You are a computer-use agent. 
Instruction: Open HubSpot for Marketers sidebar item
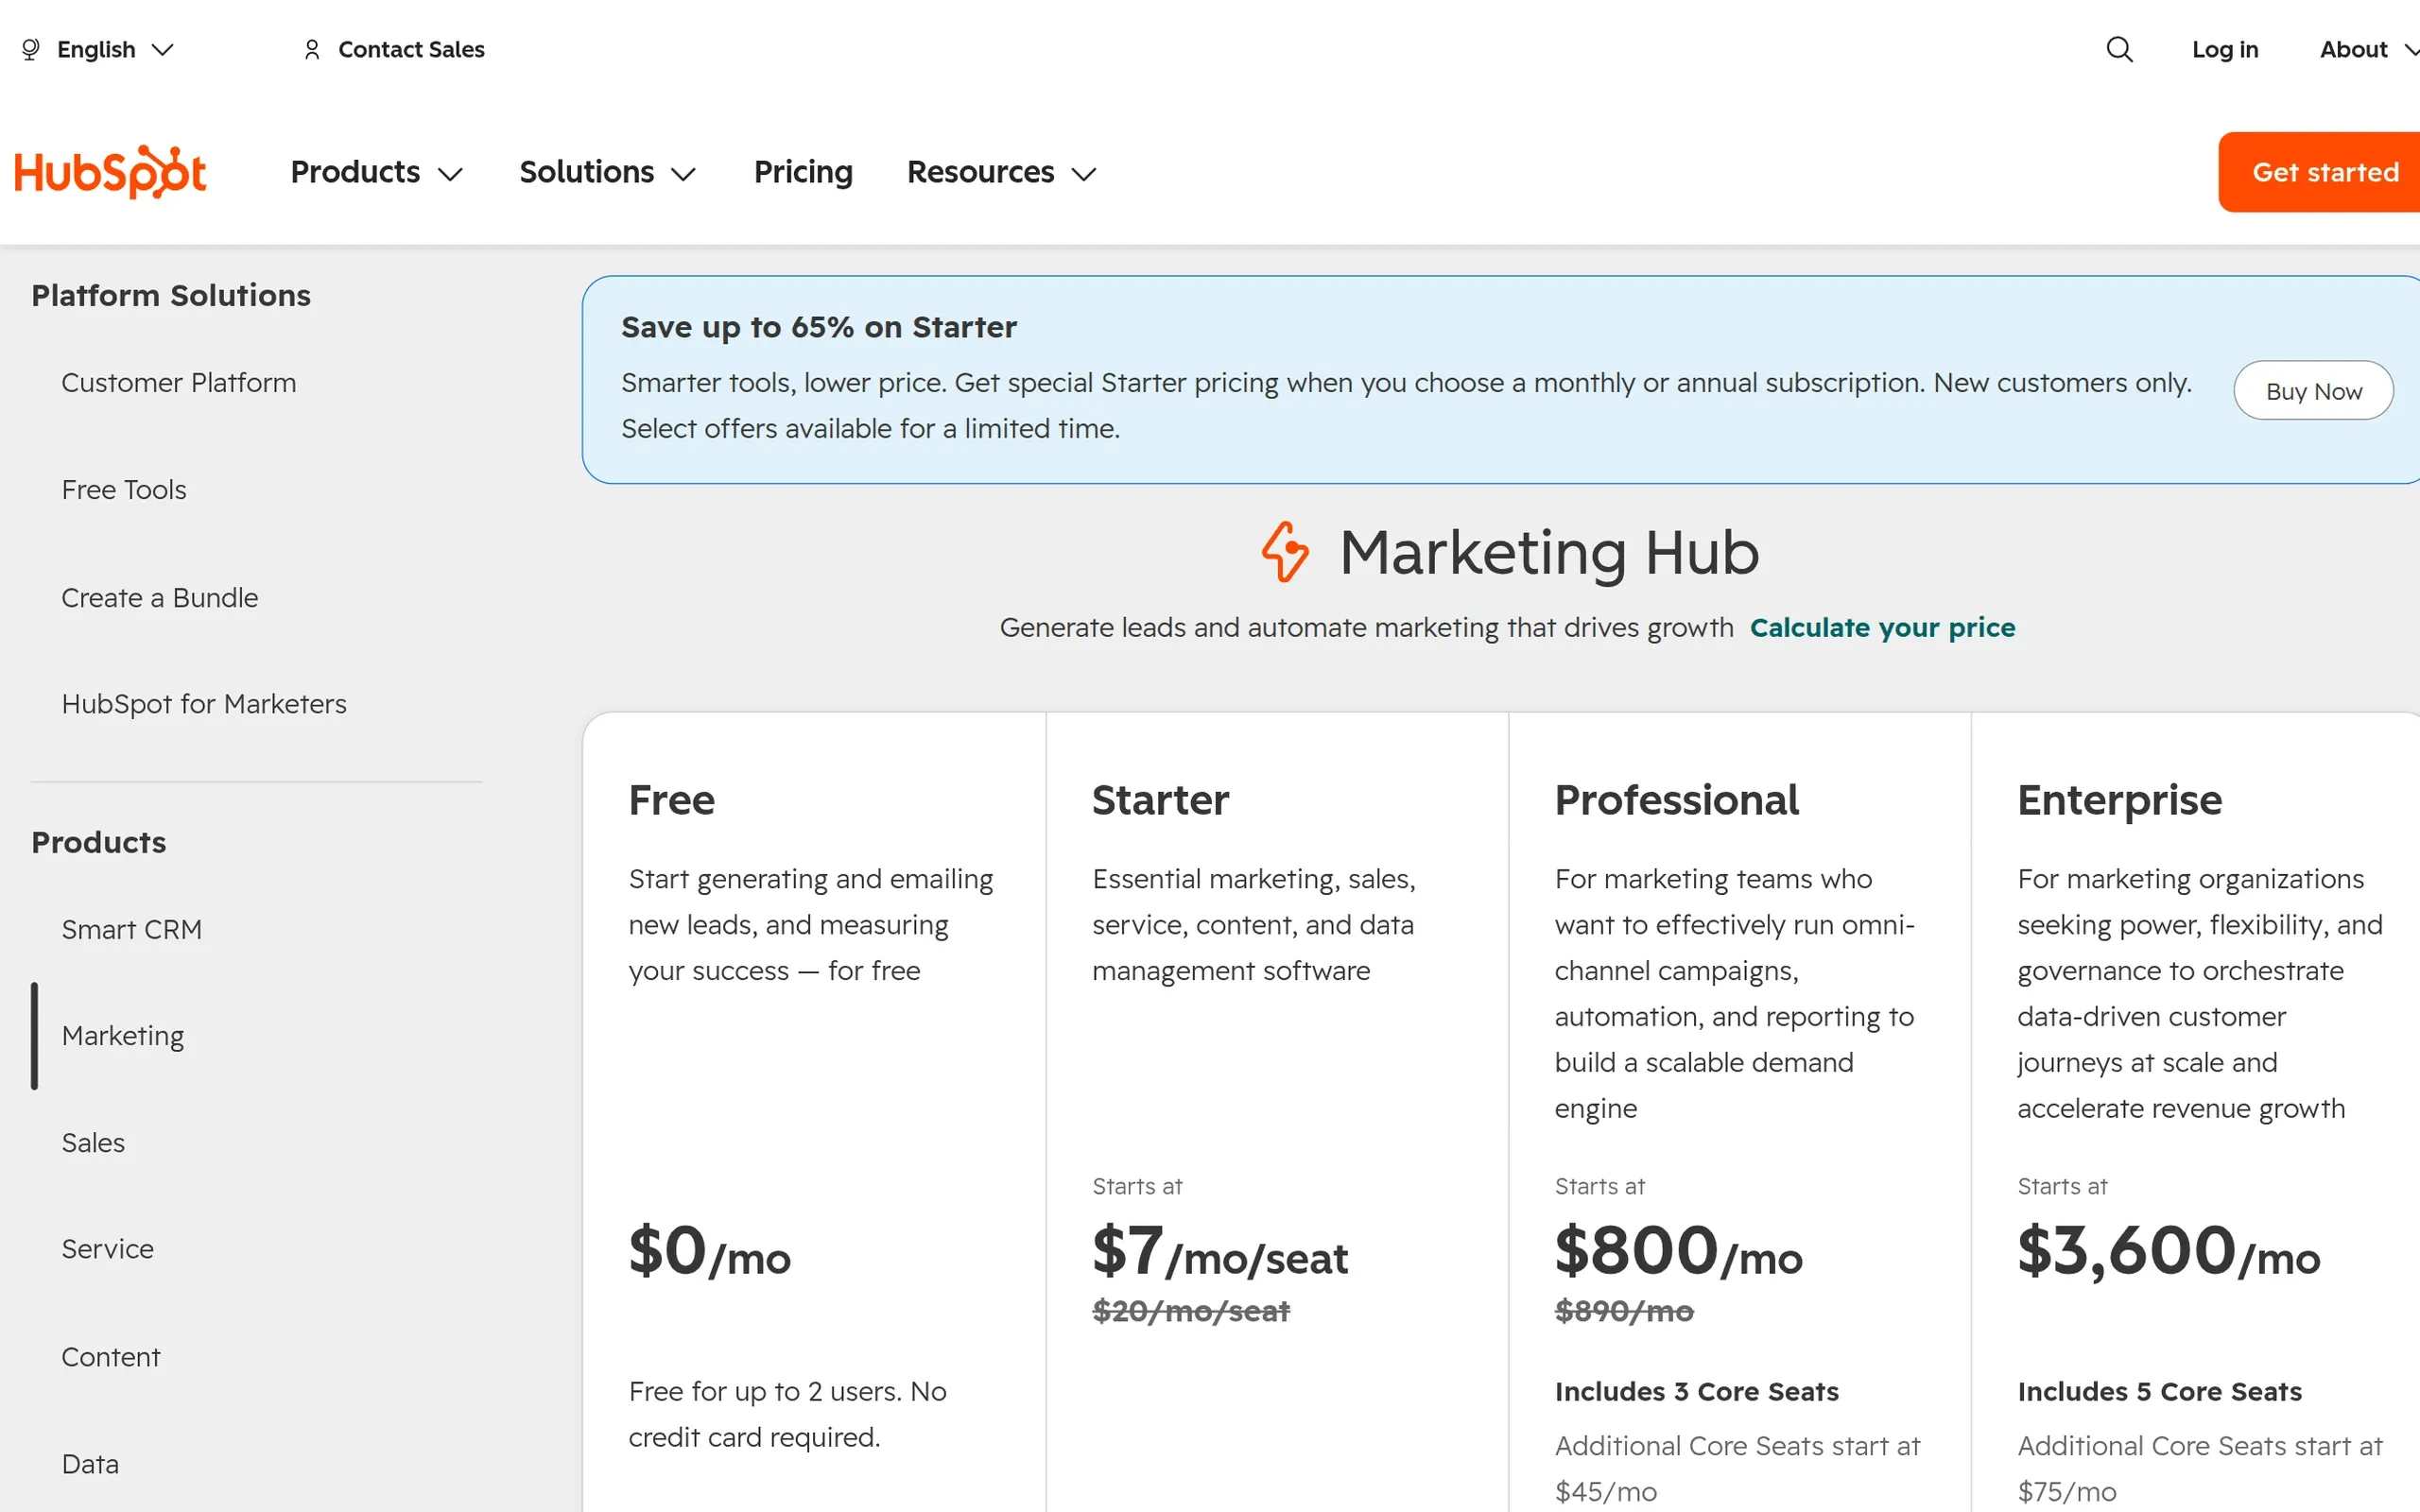coord(204,703)
